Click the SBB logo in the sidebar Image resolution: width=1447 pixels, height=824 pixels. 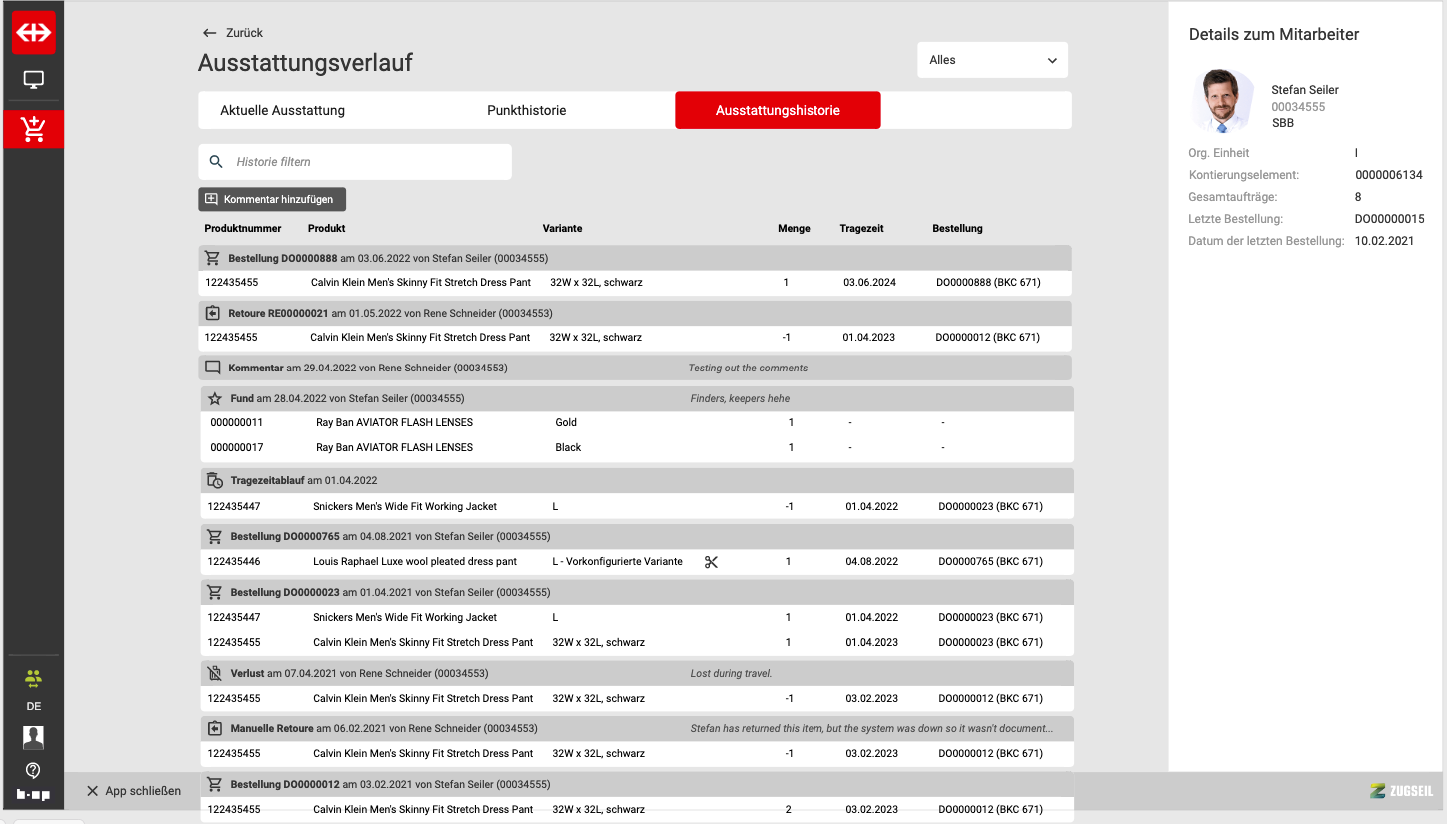(x=33, y=32)
